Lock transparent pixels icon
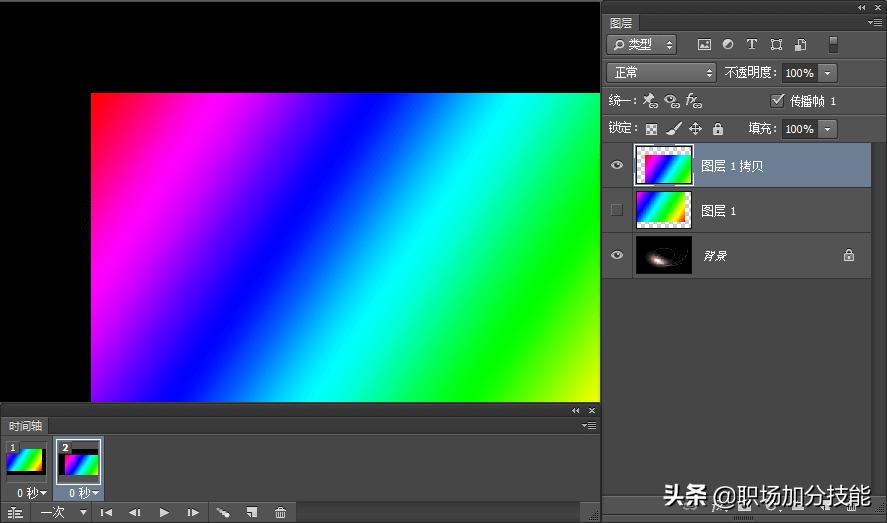Screen dimensions: 887x523 (x=652, y=129)
